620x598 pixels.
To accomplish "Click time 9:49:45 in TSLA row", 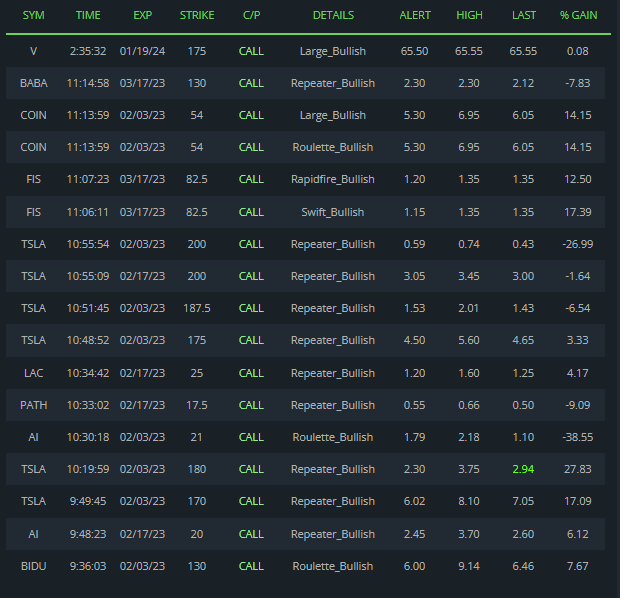I will (x=88, y=501).
